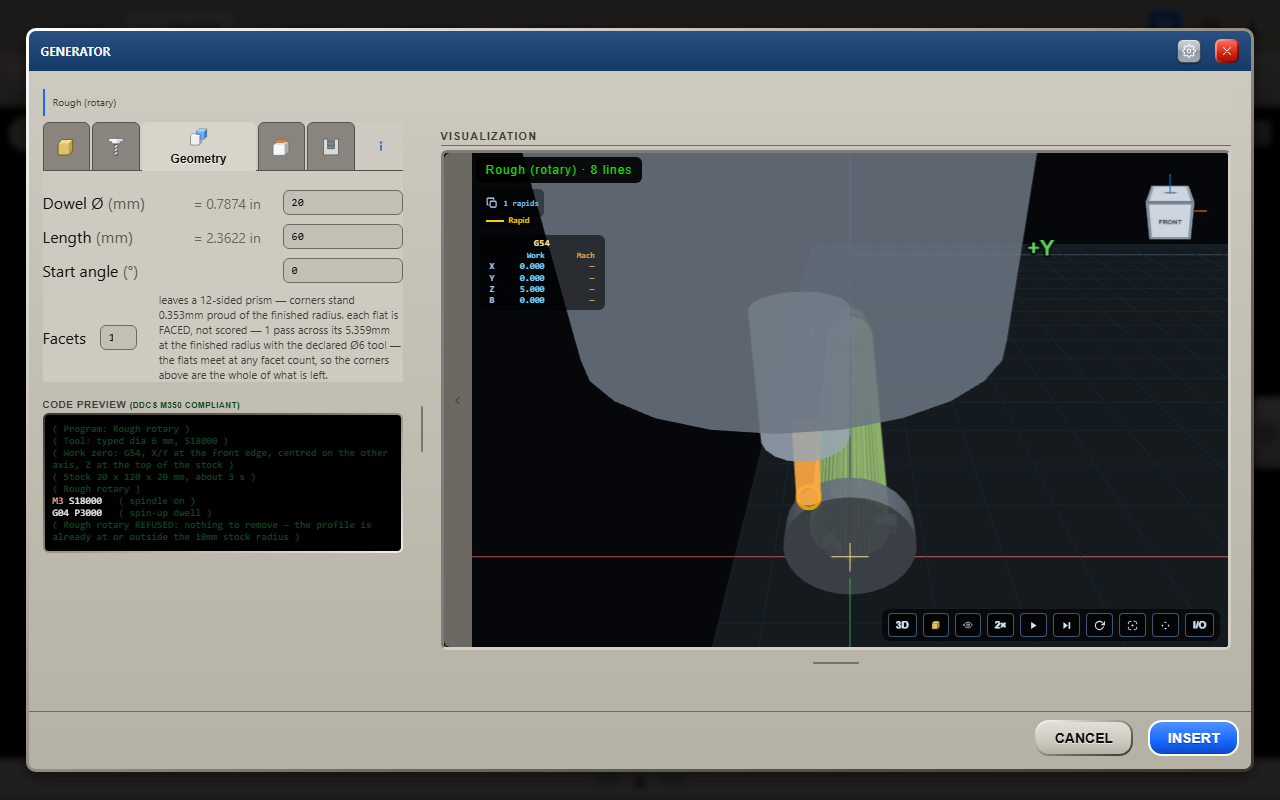Click the Z work coordinate 5.000
1280x800 pixels.
(x=532, y=289)
